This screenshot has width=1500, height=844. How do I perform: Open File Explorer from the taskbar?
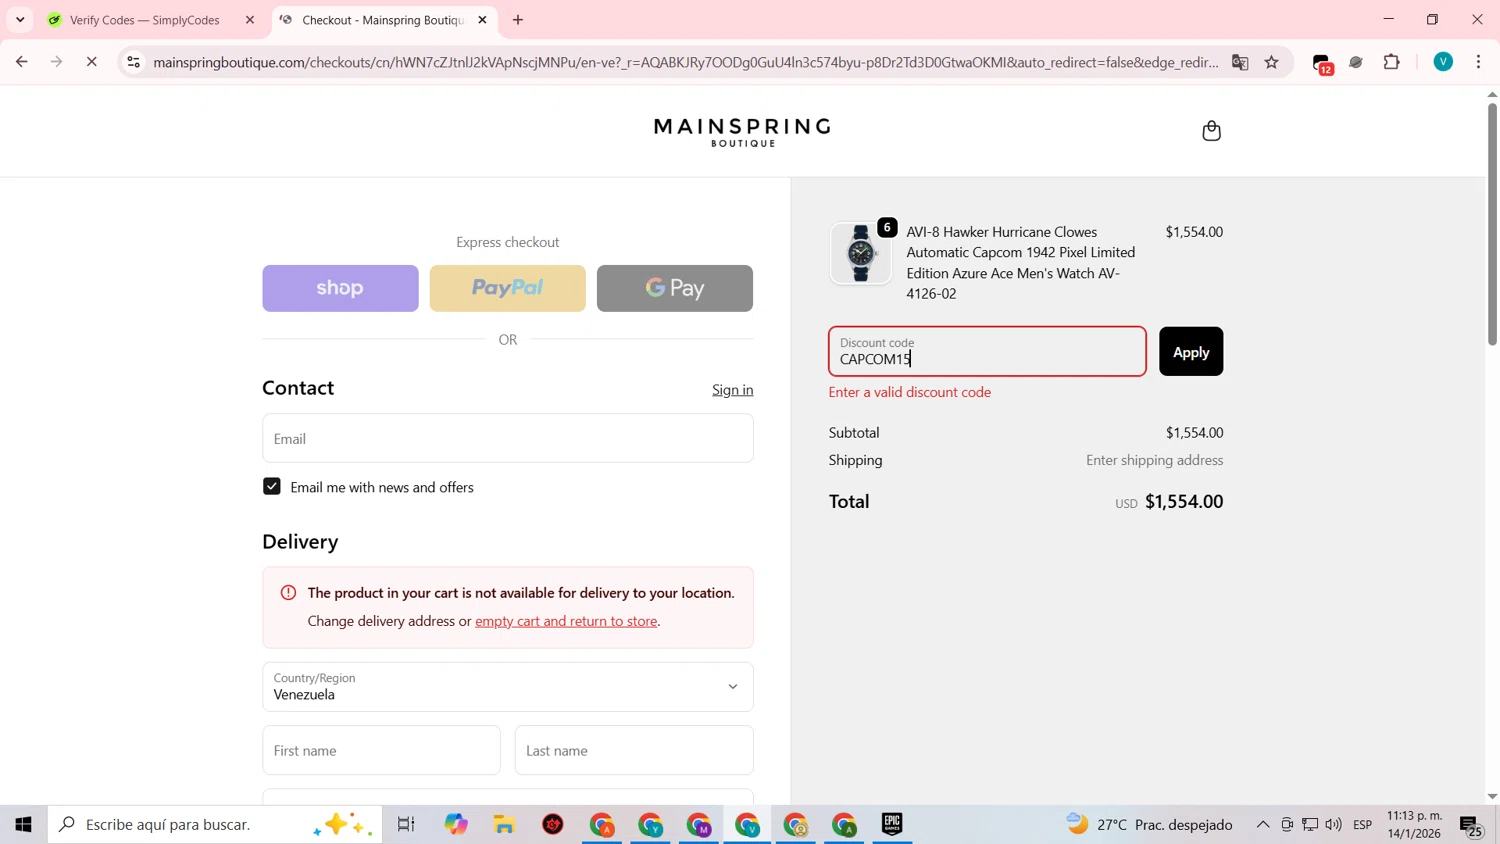[x=504, y=825]
